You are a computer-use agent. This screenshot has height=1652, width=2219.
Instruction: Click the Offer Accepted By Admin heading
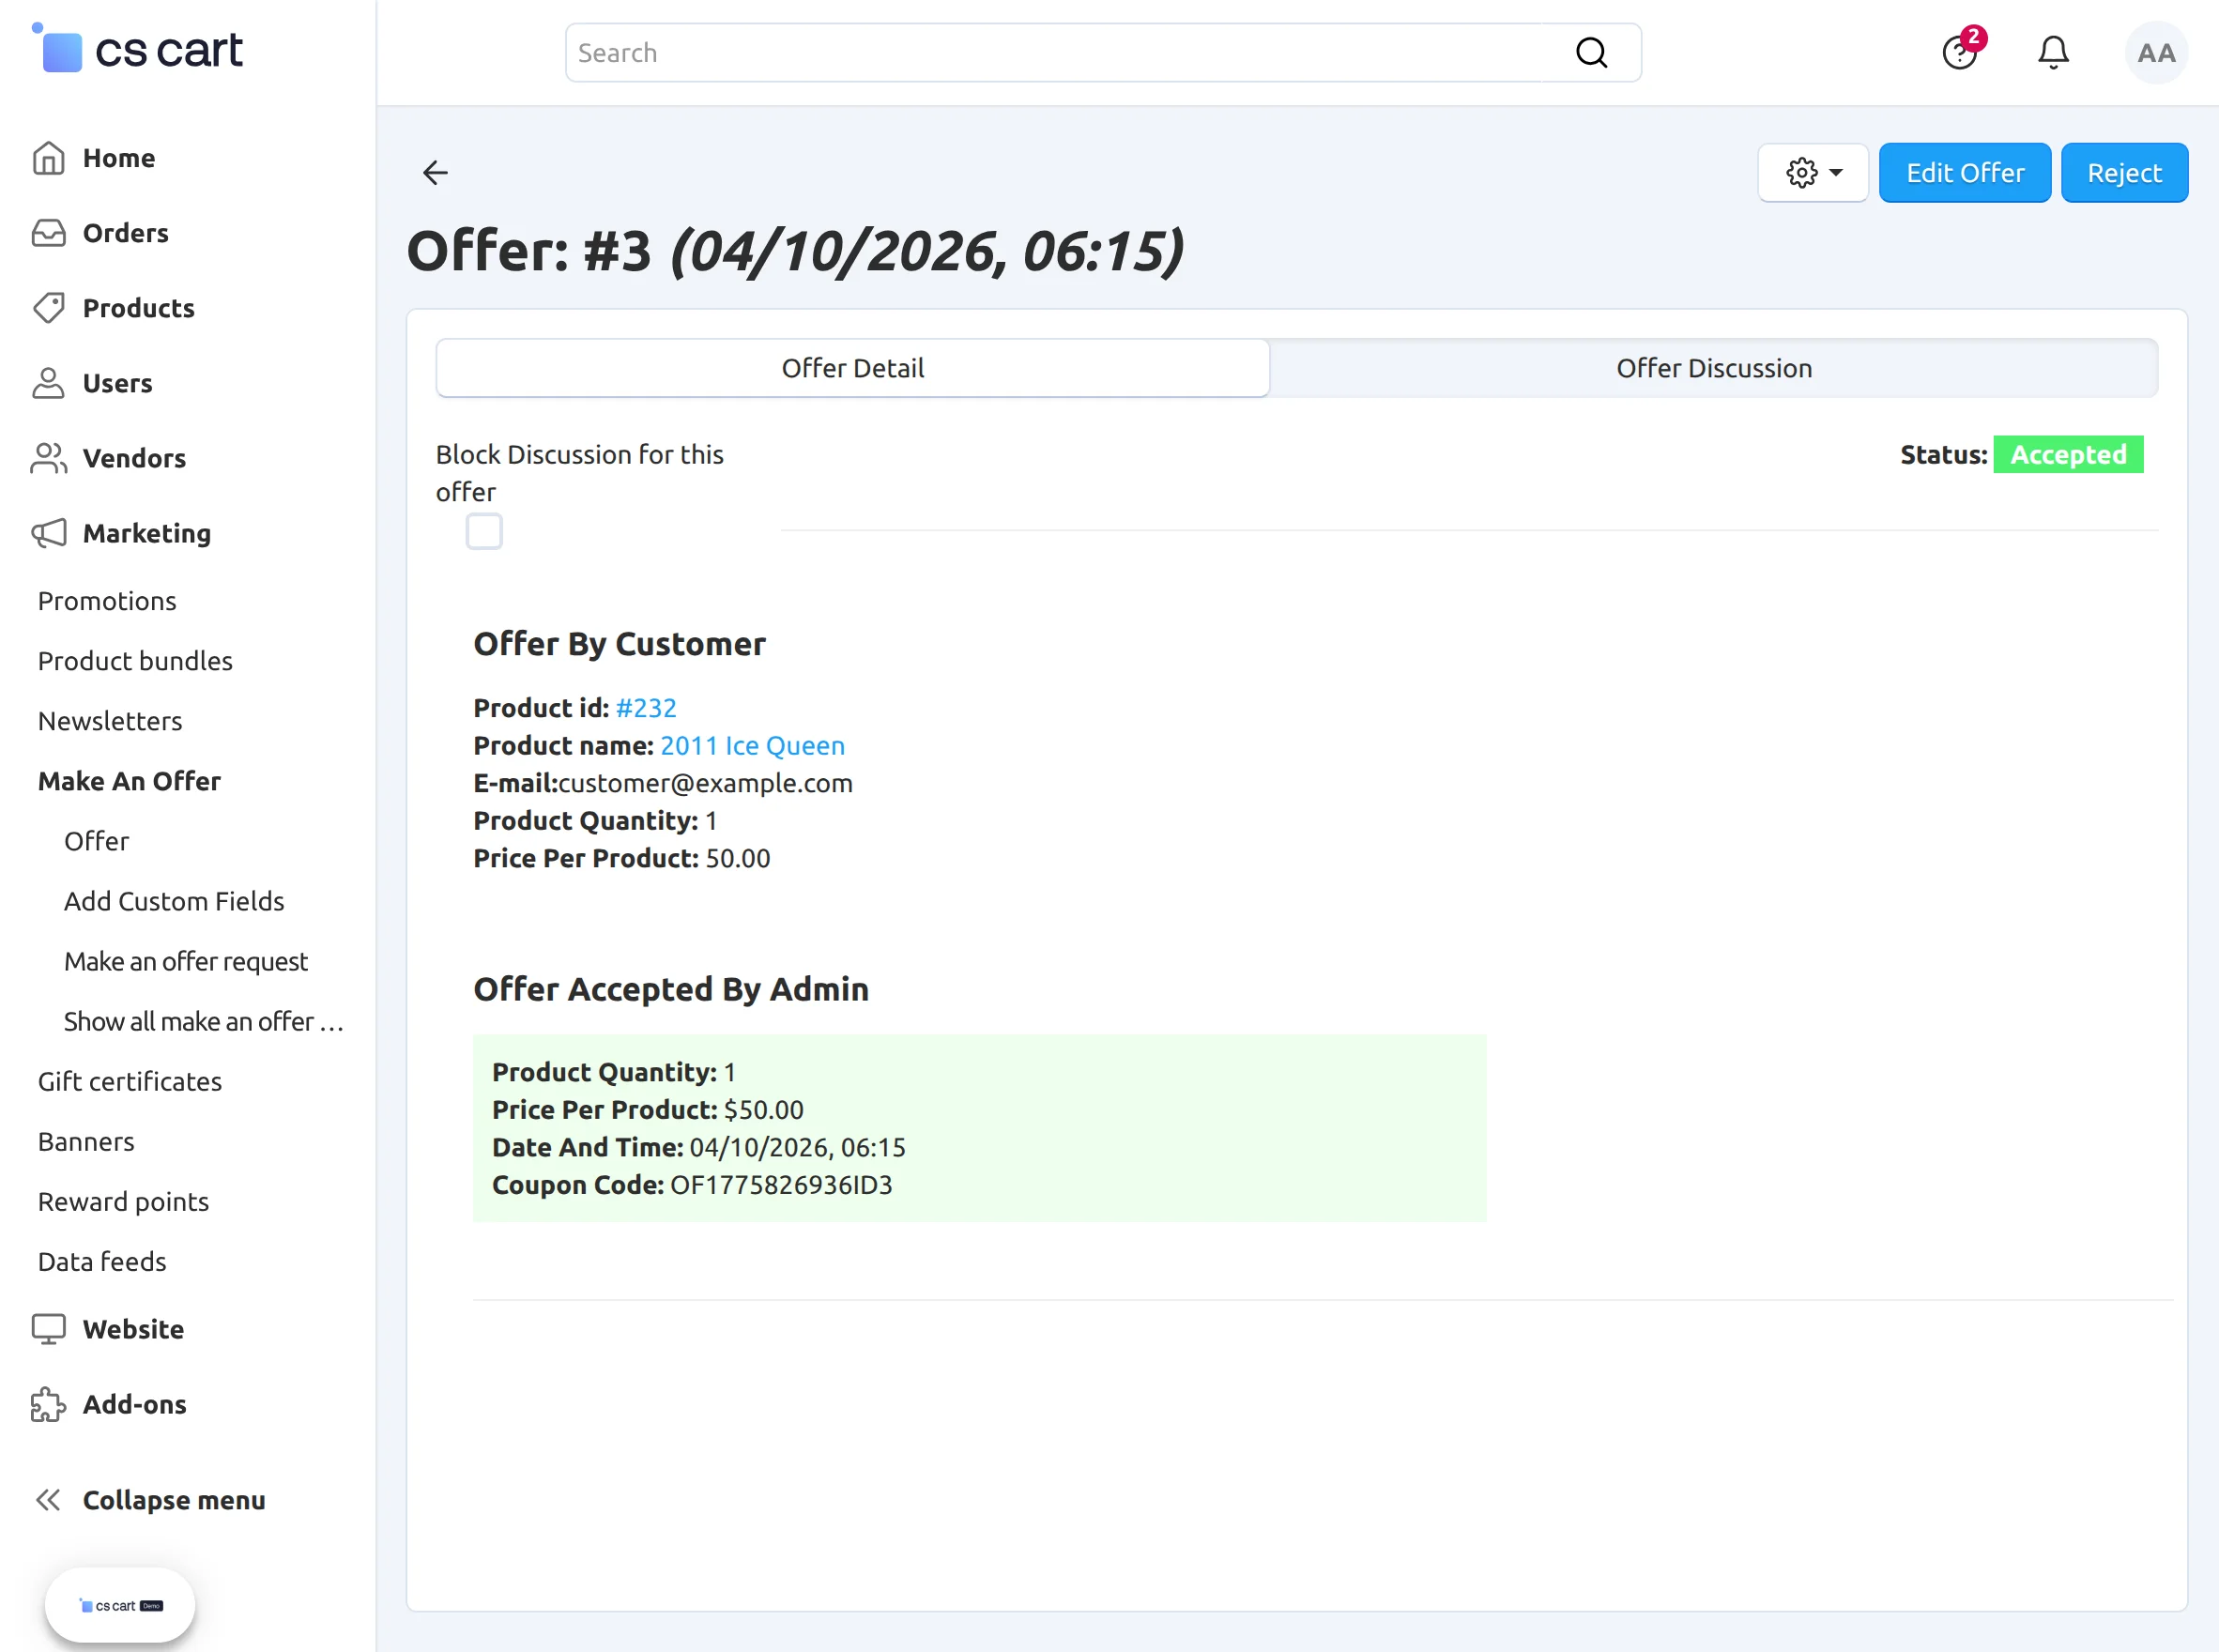(671, 989)
